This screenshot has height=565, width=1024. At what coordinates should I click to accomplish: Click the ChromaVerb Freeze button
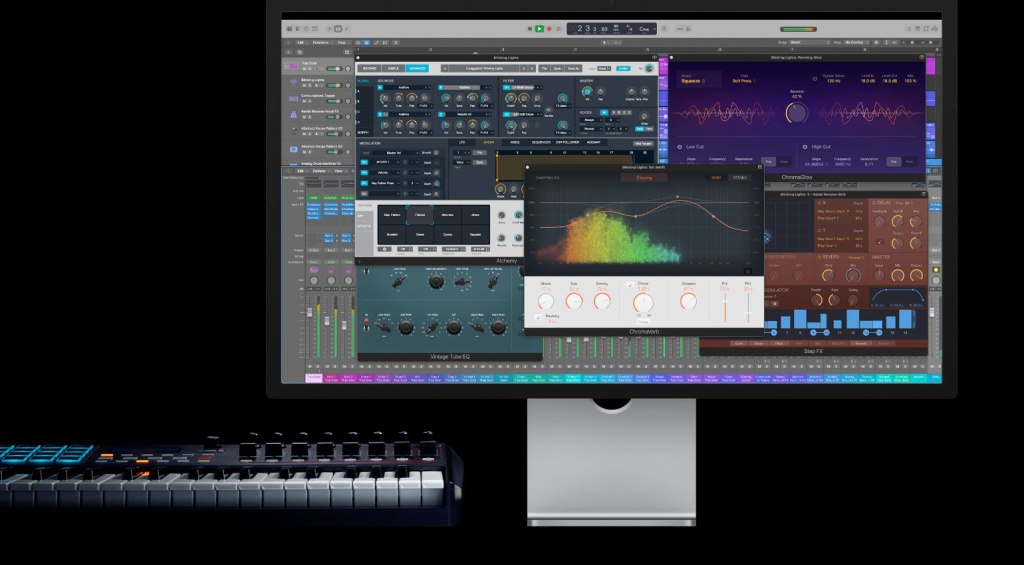(x=643, y=321)
